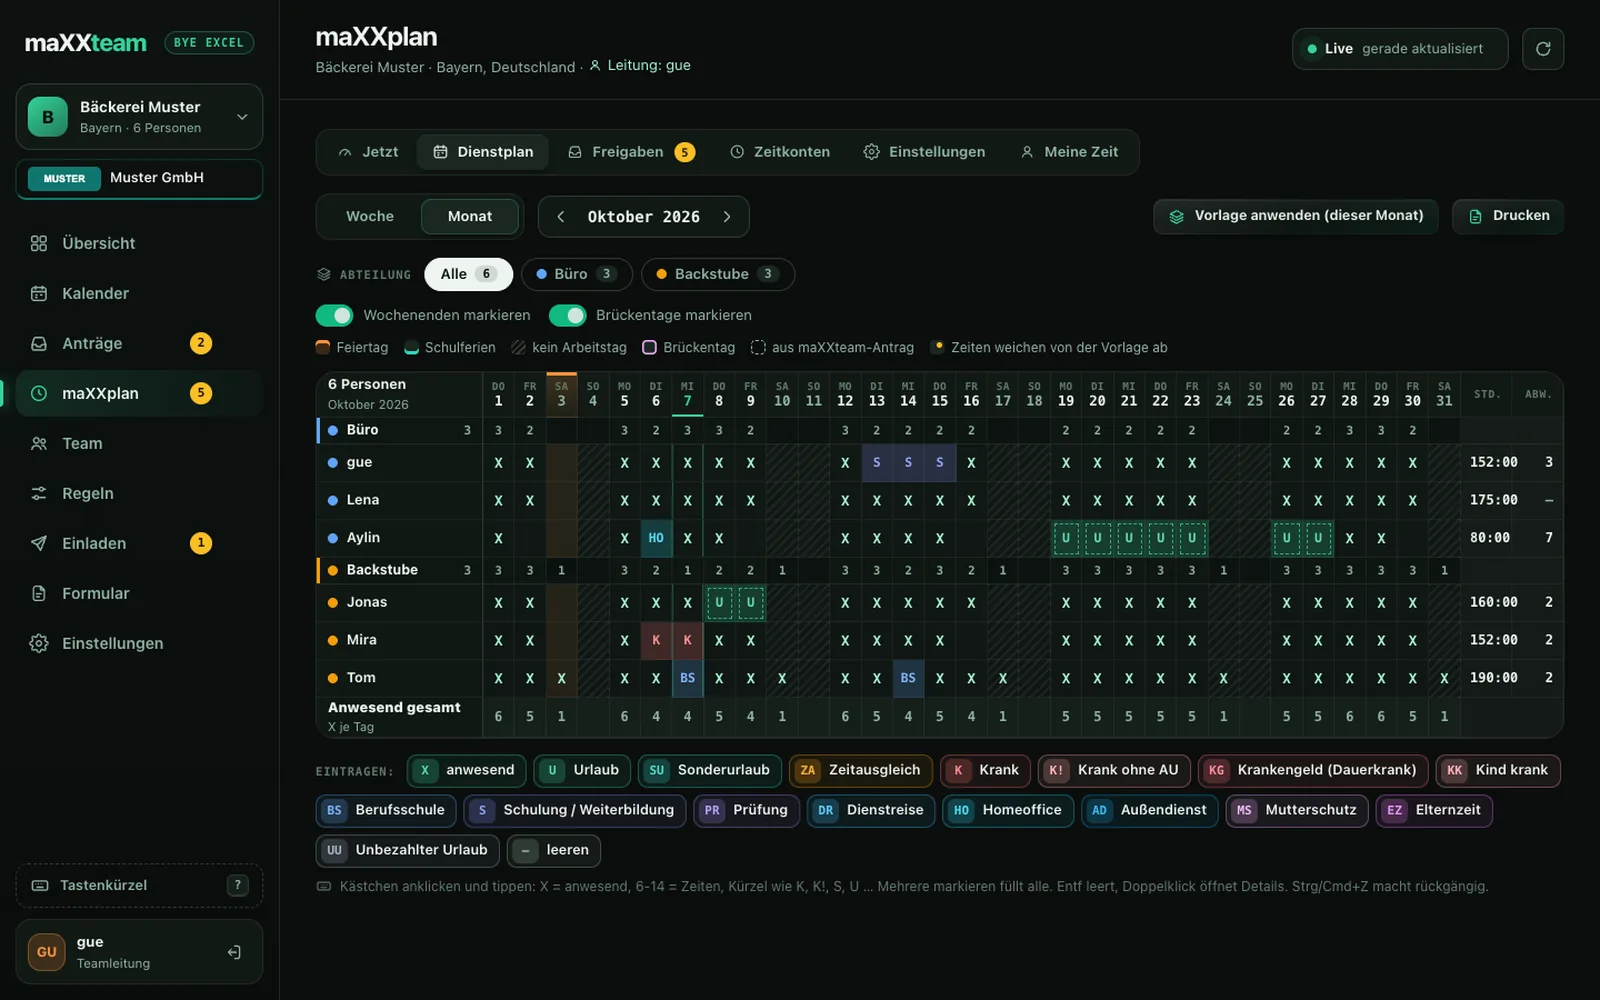Viewport: 1600px width, 1000px height.
Task: Select the UU Unbezahlter Urlaub chip
Action: point(407,850)
